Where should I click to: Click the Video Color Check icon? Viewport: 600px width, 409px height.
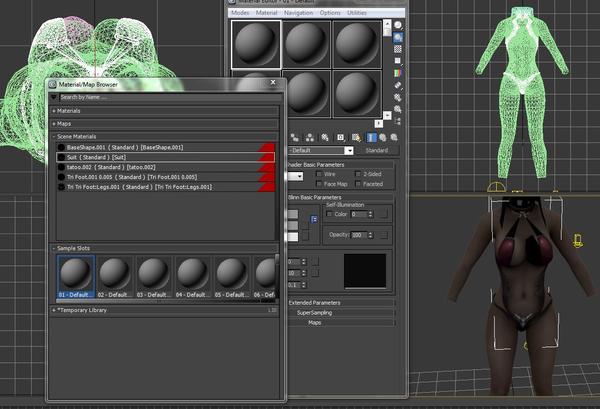[398, 73]
